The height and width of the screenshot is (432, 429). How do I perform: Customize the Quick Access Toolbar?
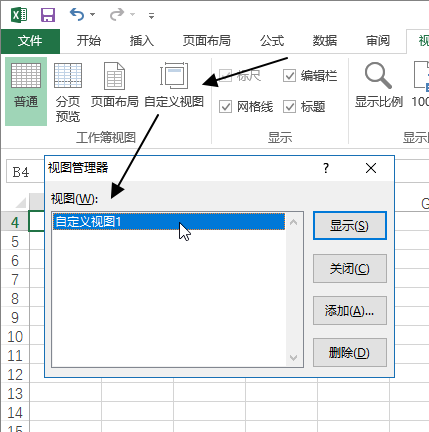(151, 15)
